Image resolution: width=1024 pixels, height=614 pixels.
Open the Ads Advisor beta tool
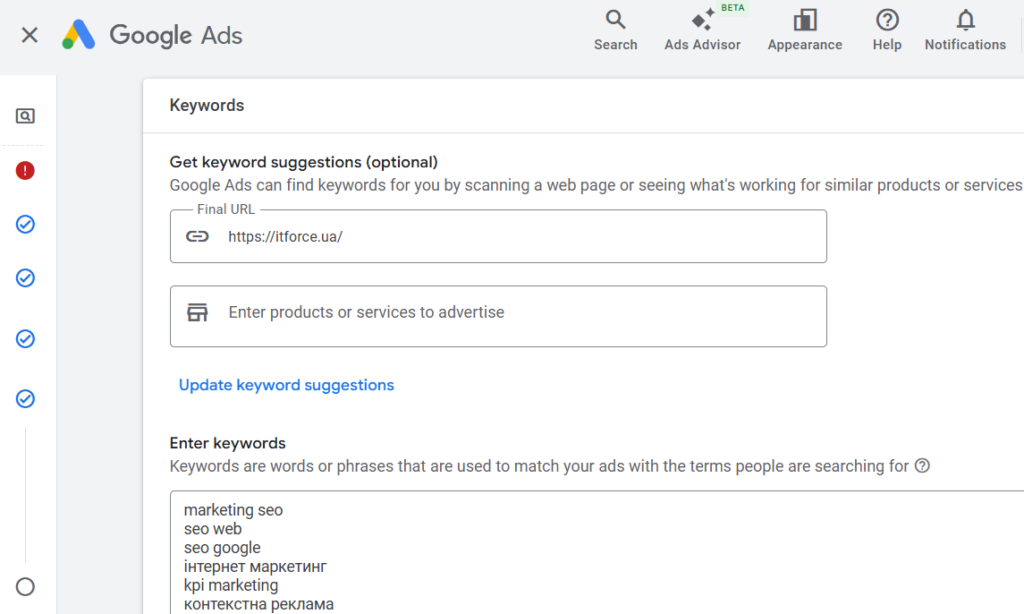(x=702, y=31)
